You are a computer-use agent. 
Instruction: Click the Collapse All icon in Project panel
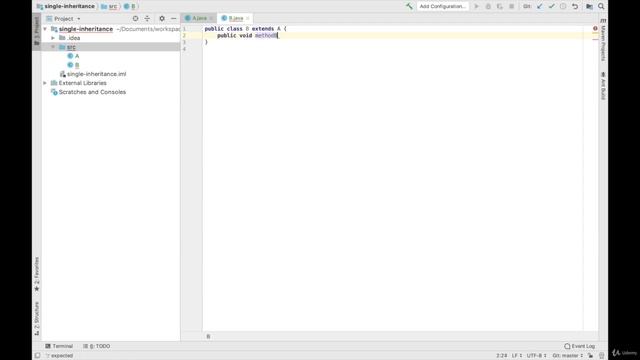pos(147,18)
